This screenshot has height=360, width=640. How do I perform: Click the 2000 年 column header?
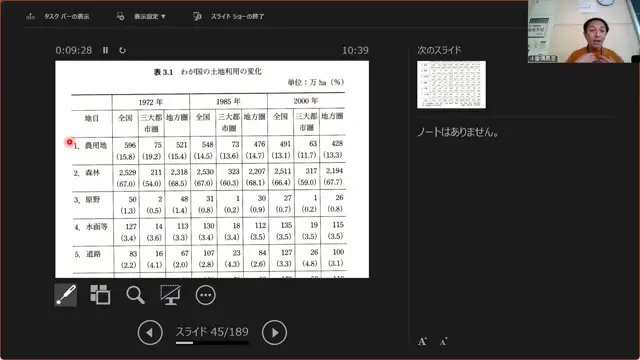[305, 100]
